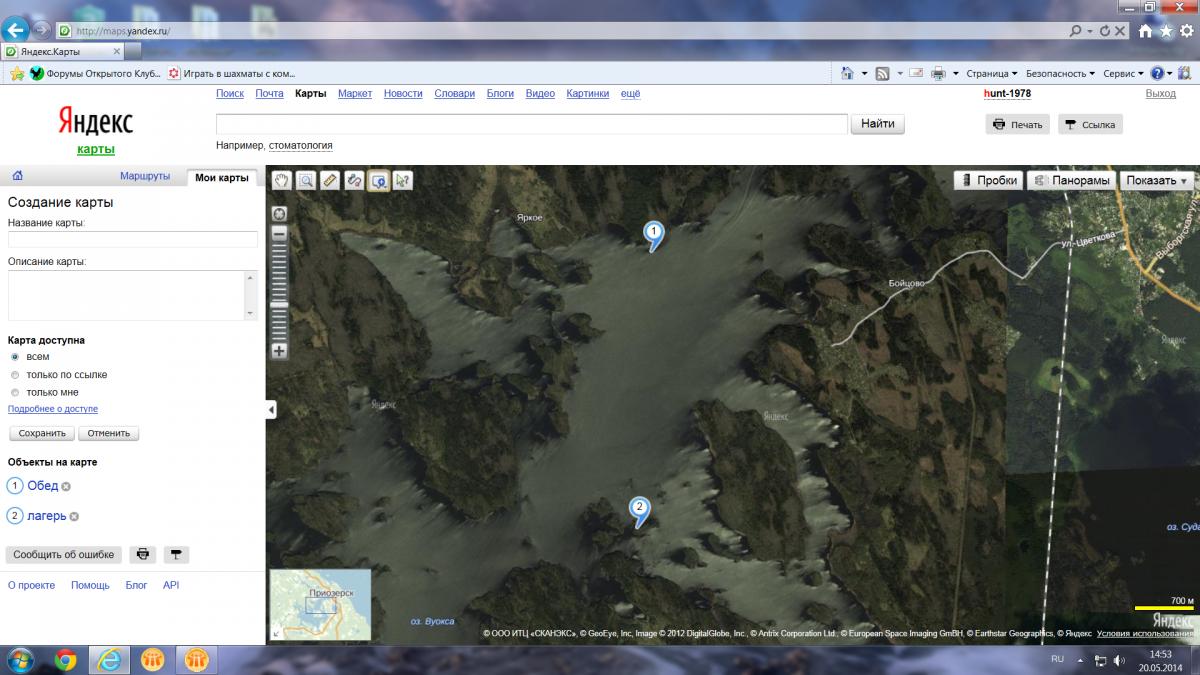Select the ruler distance measurement tool
The width and height of the screenshot is (1200, 675).
[330, 181]
